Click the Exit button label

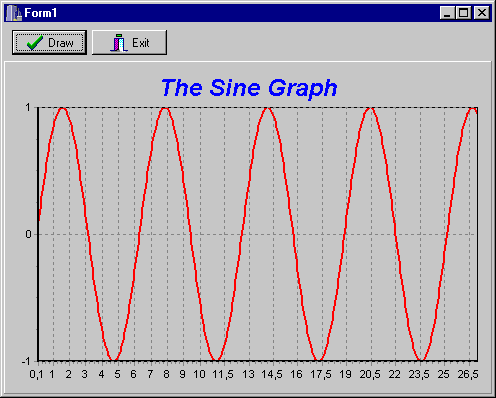click(141, 43)
